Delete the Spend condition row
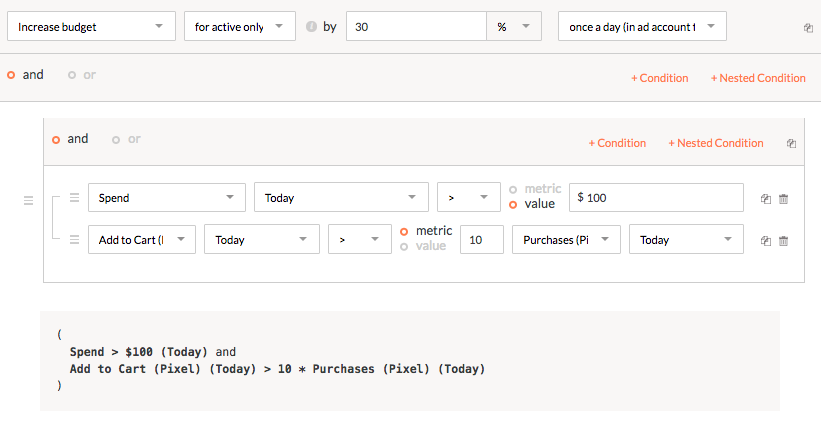Image resolution: width=821 pixels, height=422 pixels. click(783, 198)
